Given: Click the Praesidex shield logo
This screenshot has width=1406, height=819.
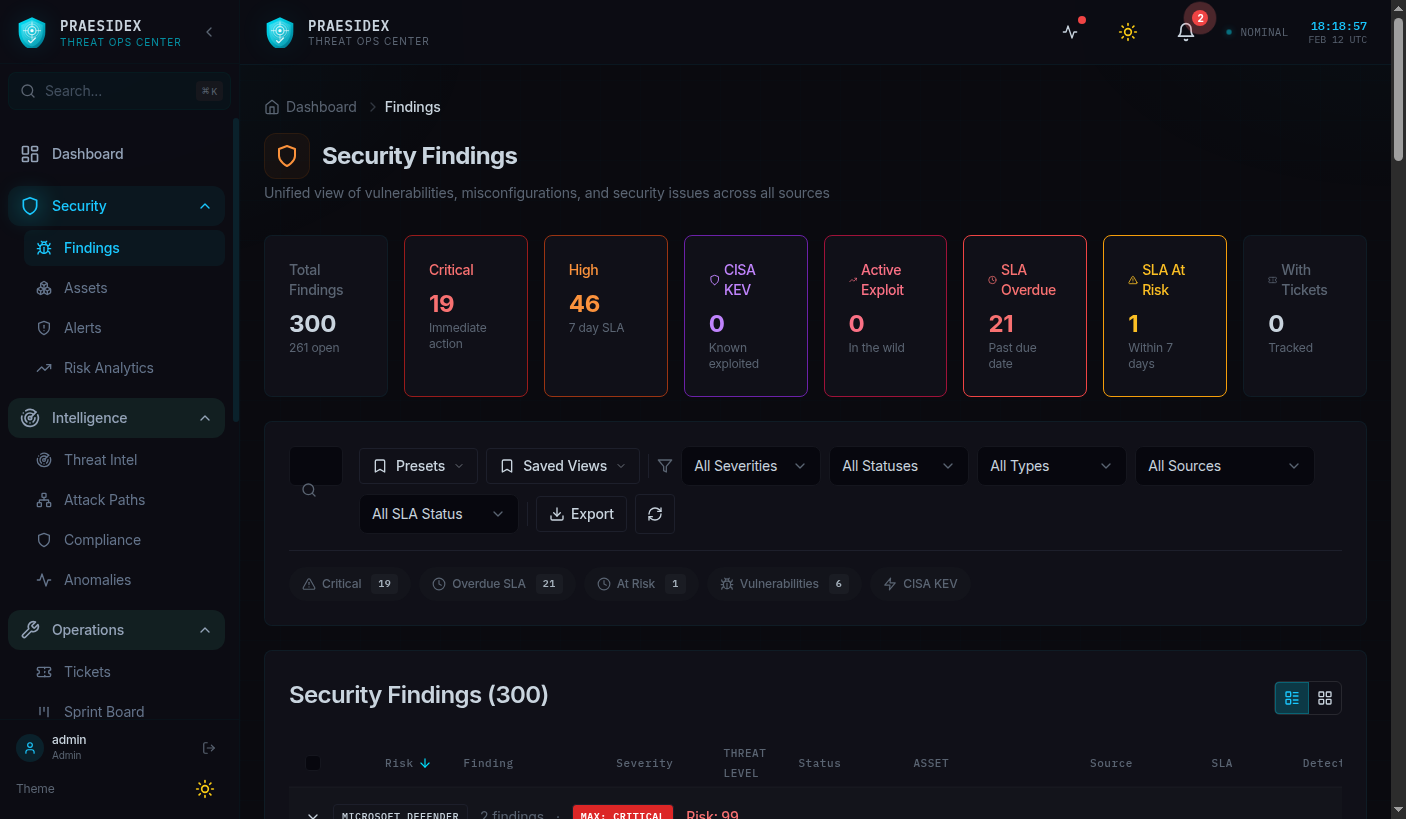Looking at the screenshot, I should click(31, 31).
